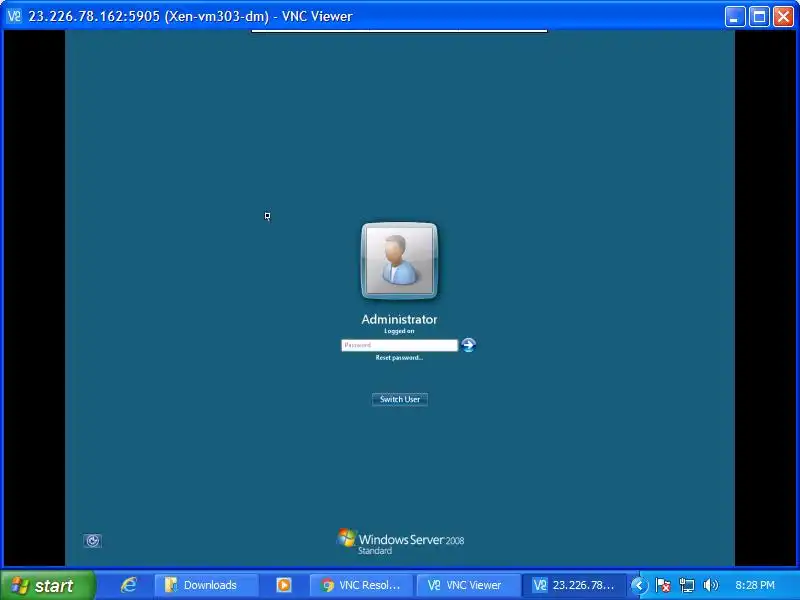The image size is (800, 600).
Task: Open the Reset password link
Action: pyautogui.click(x=399, y=358)
